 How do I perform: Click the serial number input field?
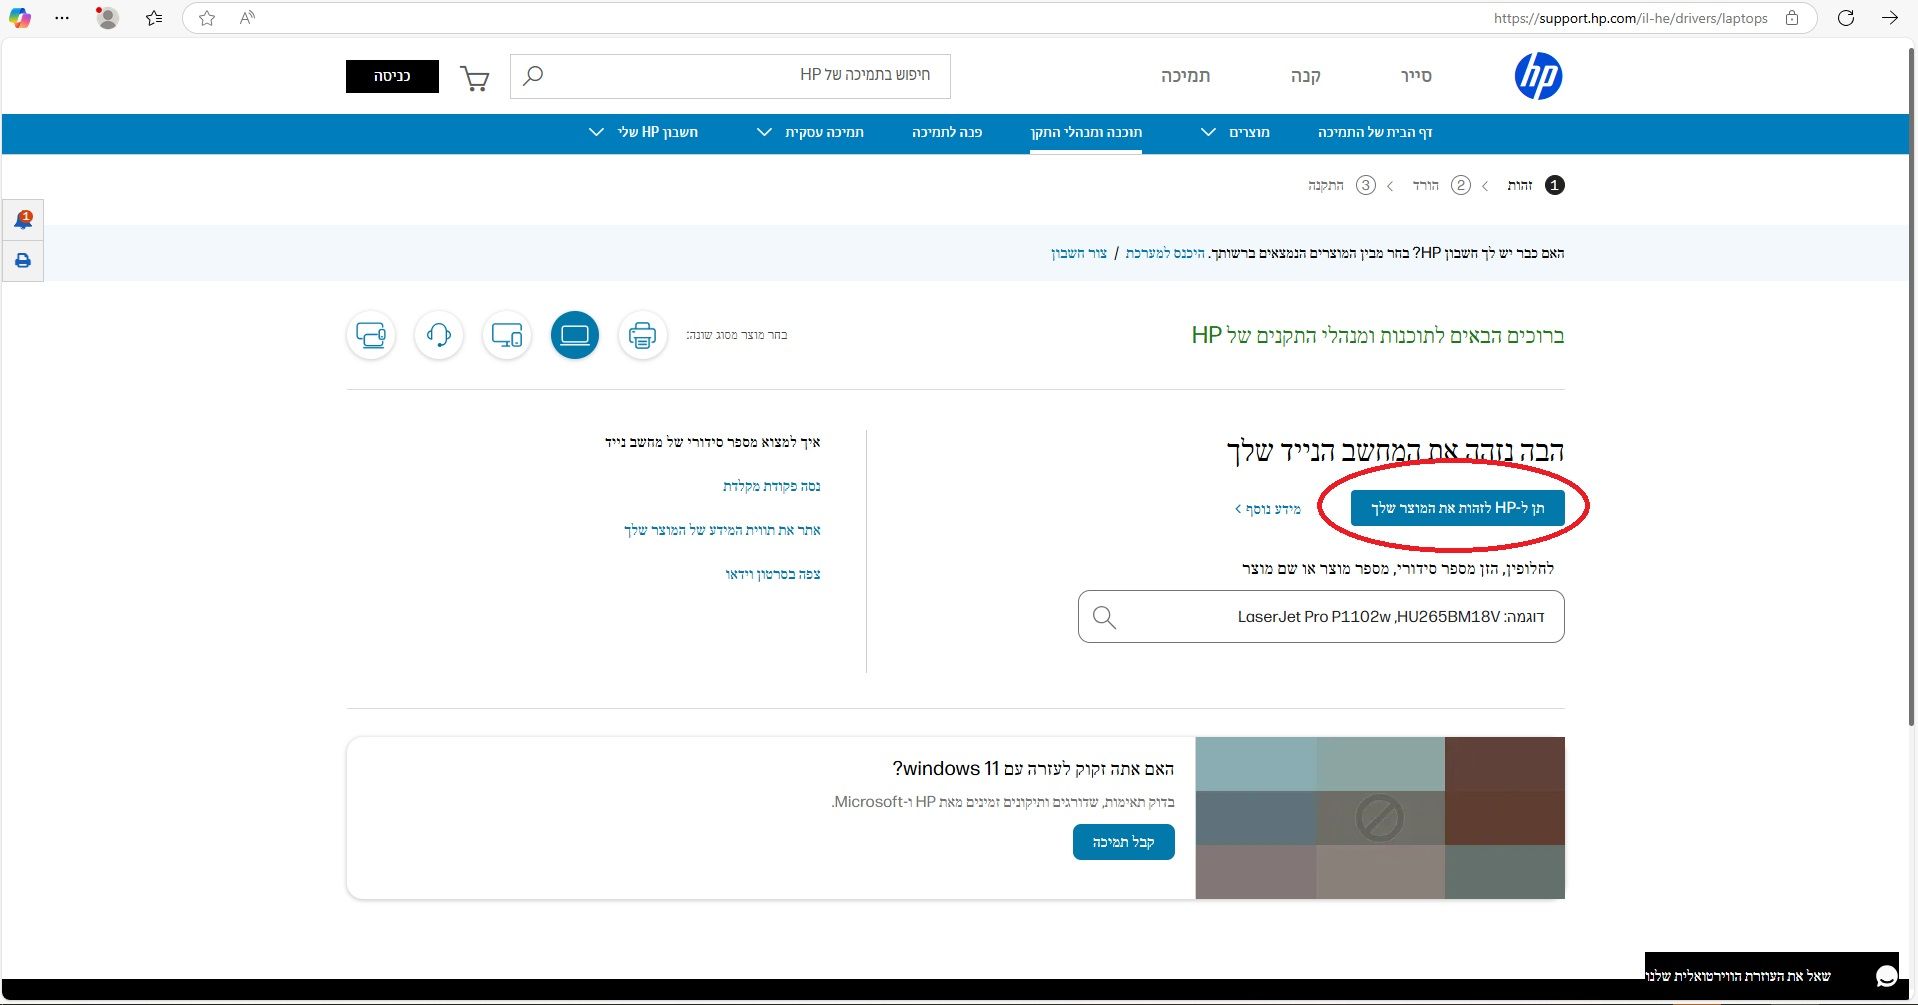tap(1321, 617)
